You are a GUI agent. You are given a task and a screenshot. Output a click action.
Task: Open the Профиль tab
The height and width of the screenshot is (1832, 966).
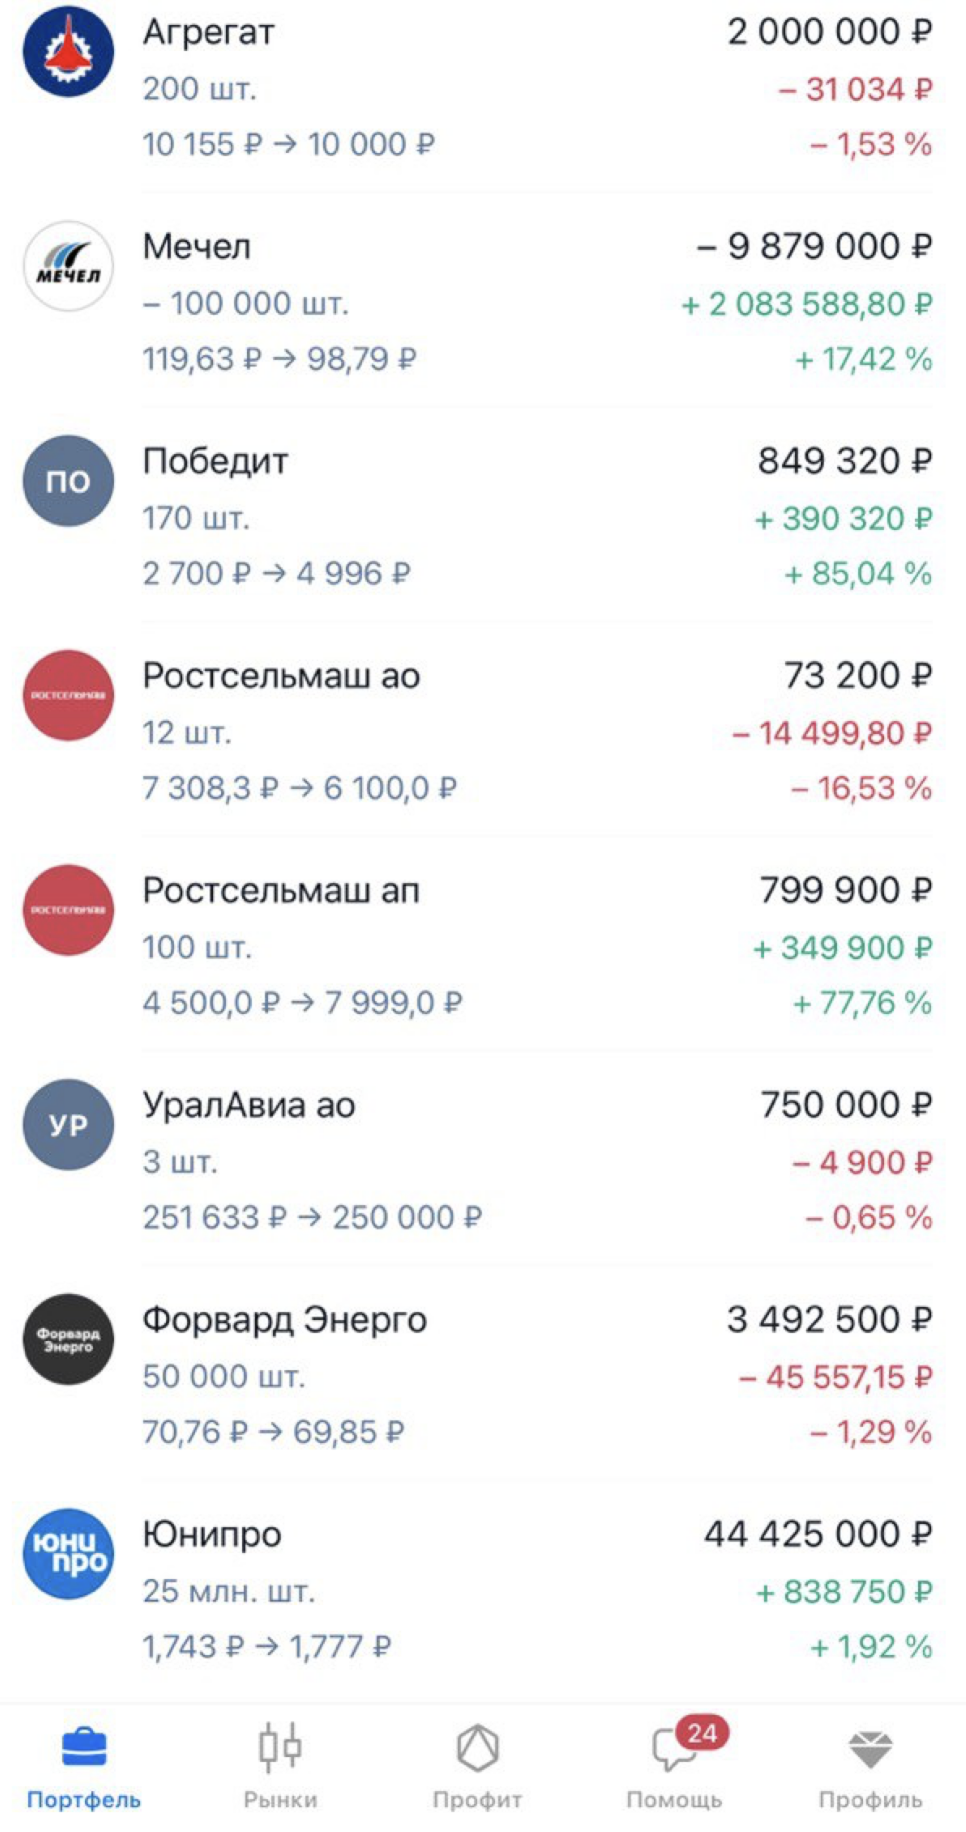click(x=870, y=1766)
